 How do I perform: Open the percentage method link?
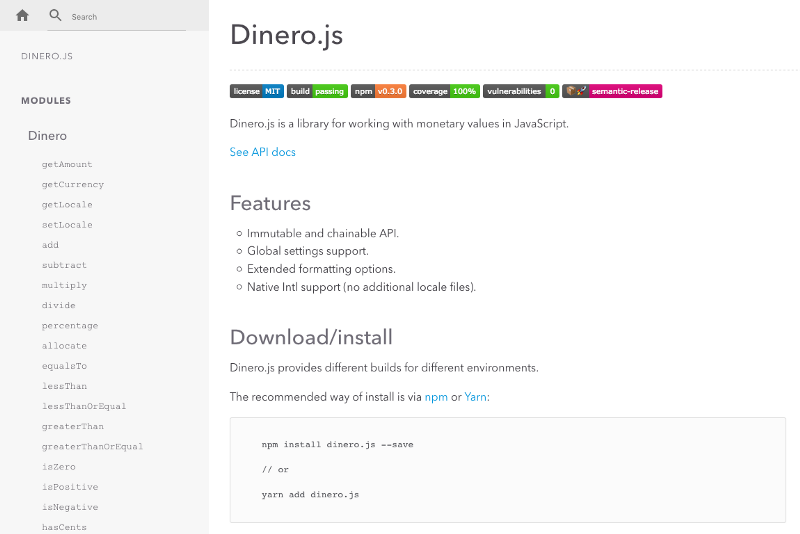(70, 325)
